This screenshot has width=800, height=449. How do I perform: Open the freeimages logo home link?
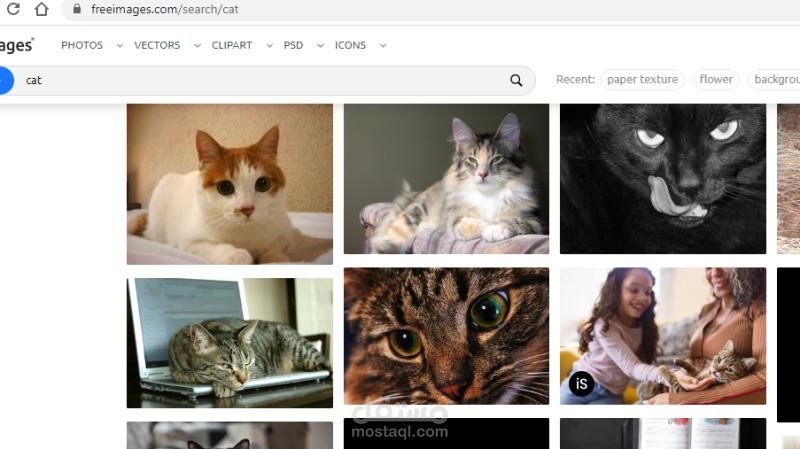16,45
